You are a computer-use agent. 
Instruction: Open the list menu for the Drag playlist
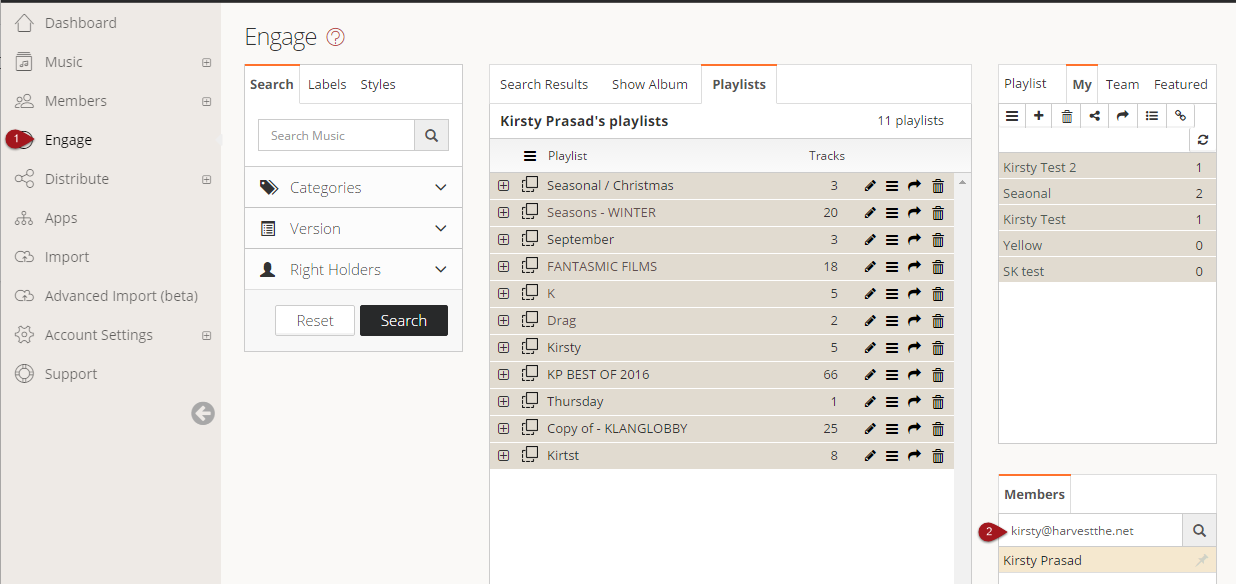pos(892,321)
